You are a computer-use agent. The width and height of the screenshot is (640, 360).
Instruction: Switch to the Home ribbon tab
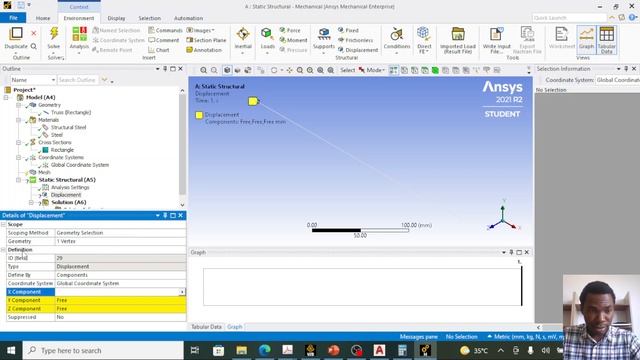pyautogui.click(x=43, y=18)
